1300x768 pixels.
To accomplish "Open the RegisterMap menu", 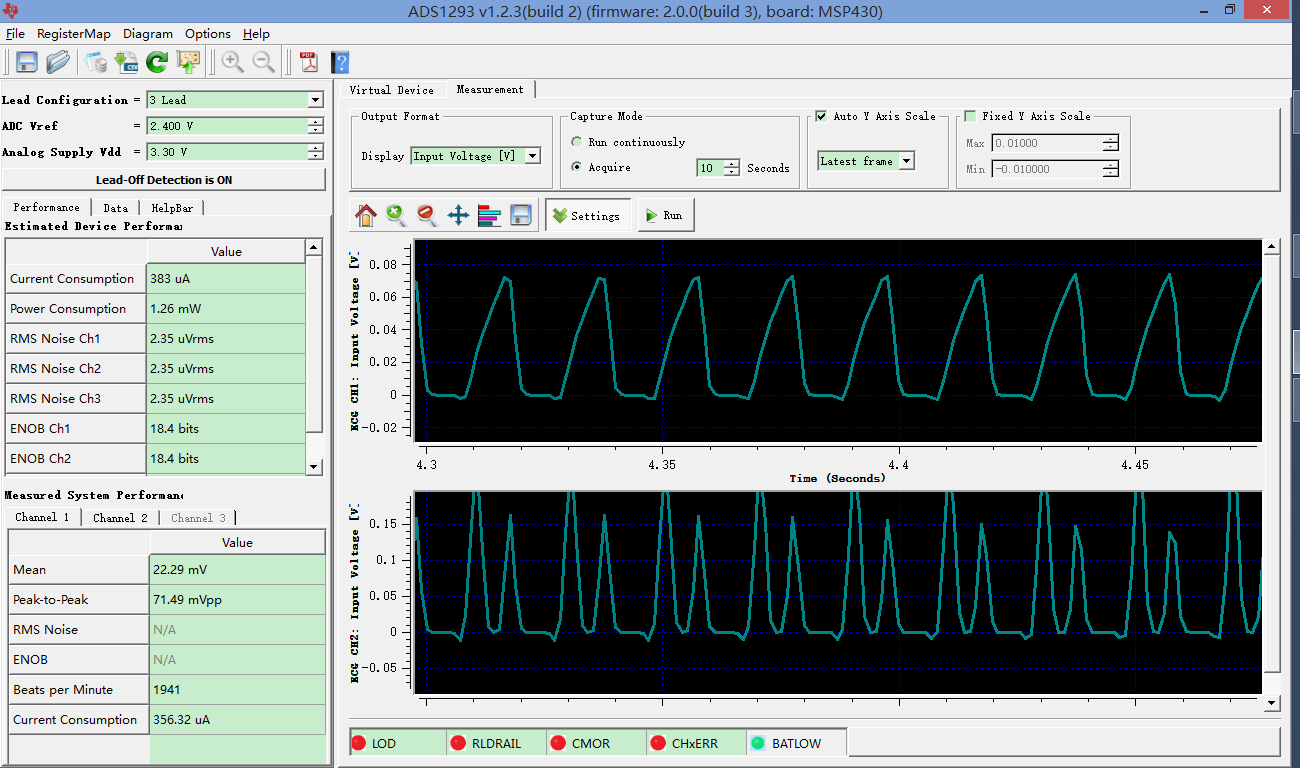I will click(74, 33).
